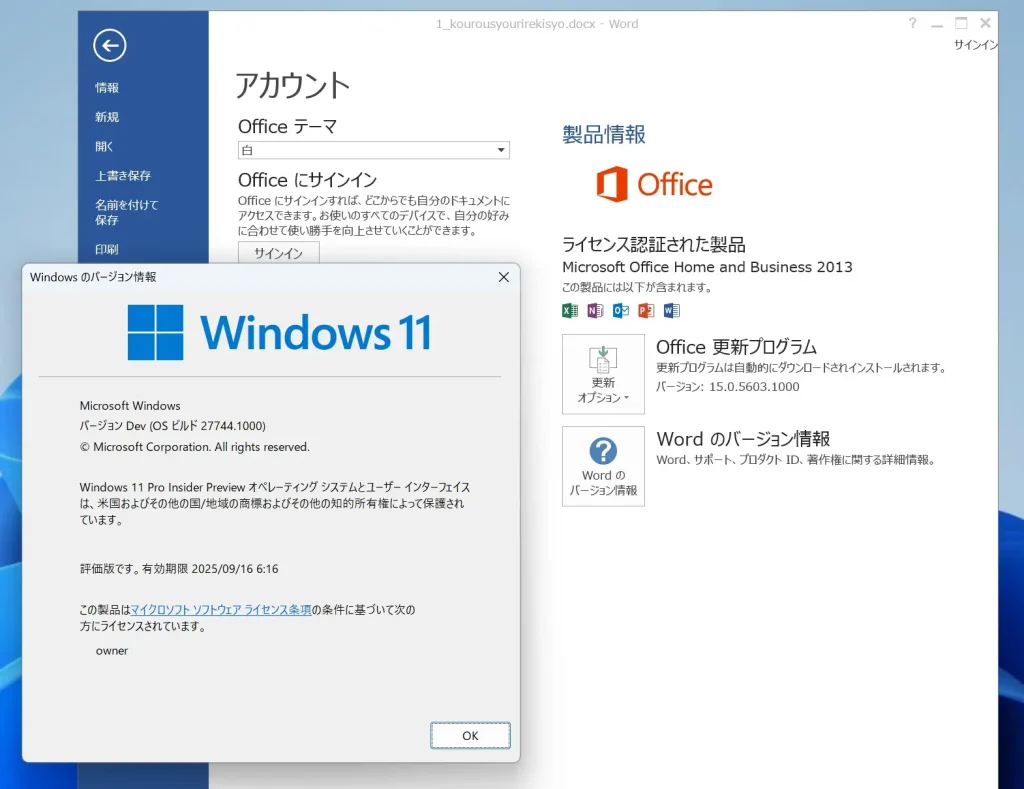Open Word の バージョン情報 button
This screenshot has width=1024, height=789.
(603, 466)
